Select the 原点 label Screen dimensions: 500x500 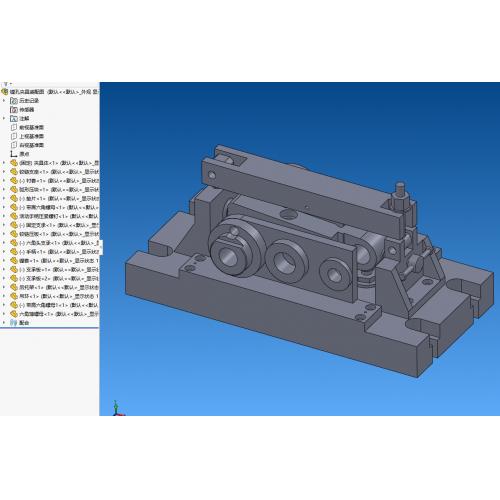tap(24, 154)
